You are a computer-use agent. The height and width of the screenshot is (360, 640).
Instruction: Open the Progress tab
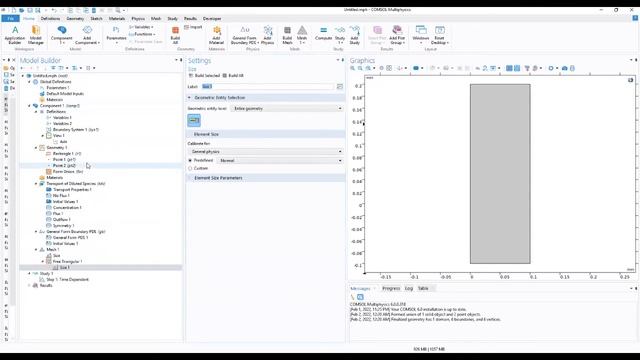391,288
